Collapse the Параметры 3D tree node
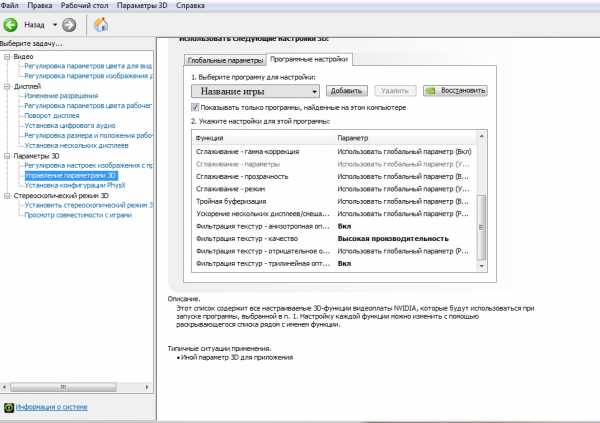The image size is (600, 423). point(7,156)
